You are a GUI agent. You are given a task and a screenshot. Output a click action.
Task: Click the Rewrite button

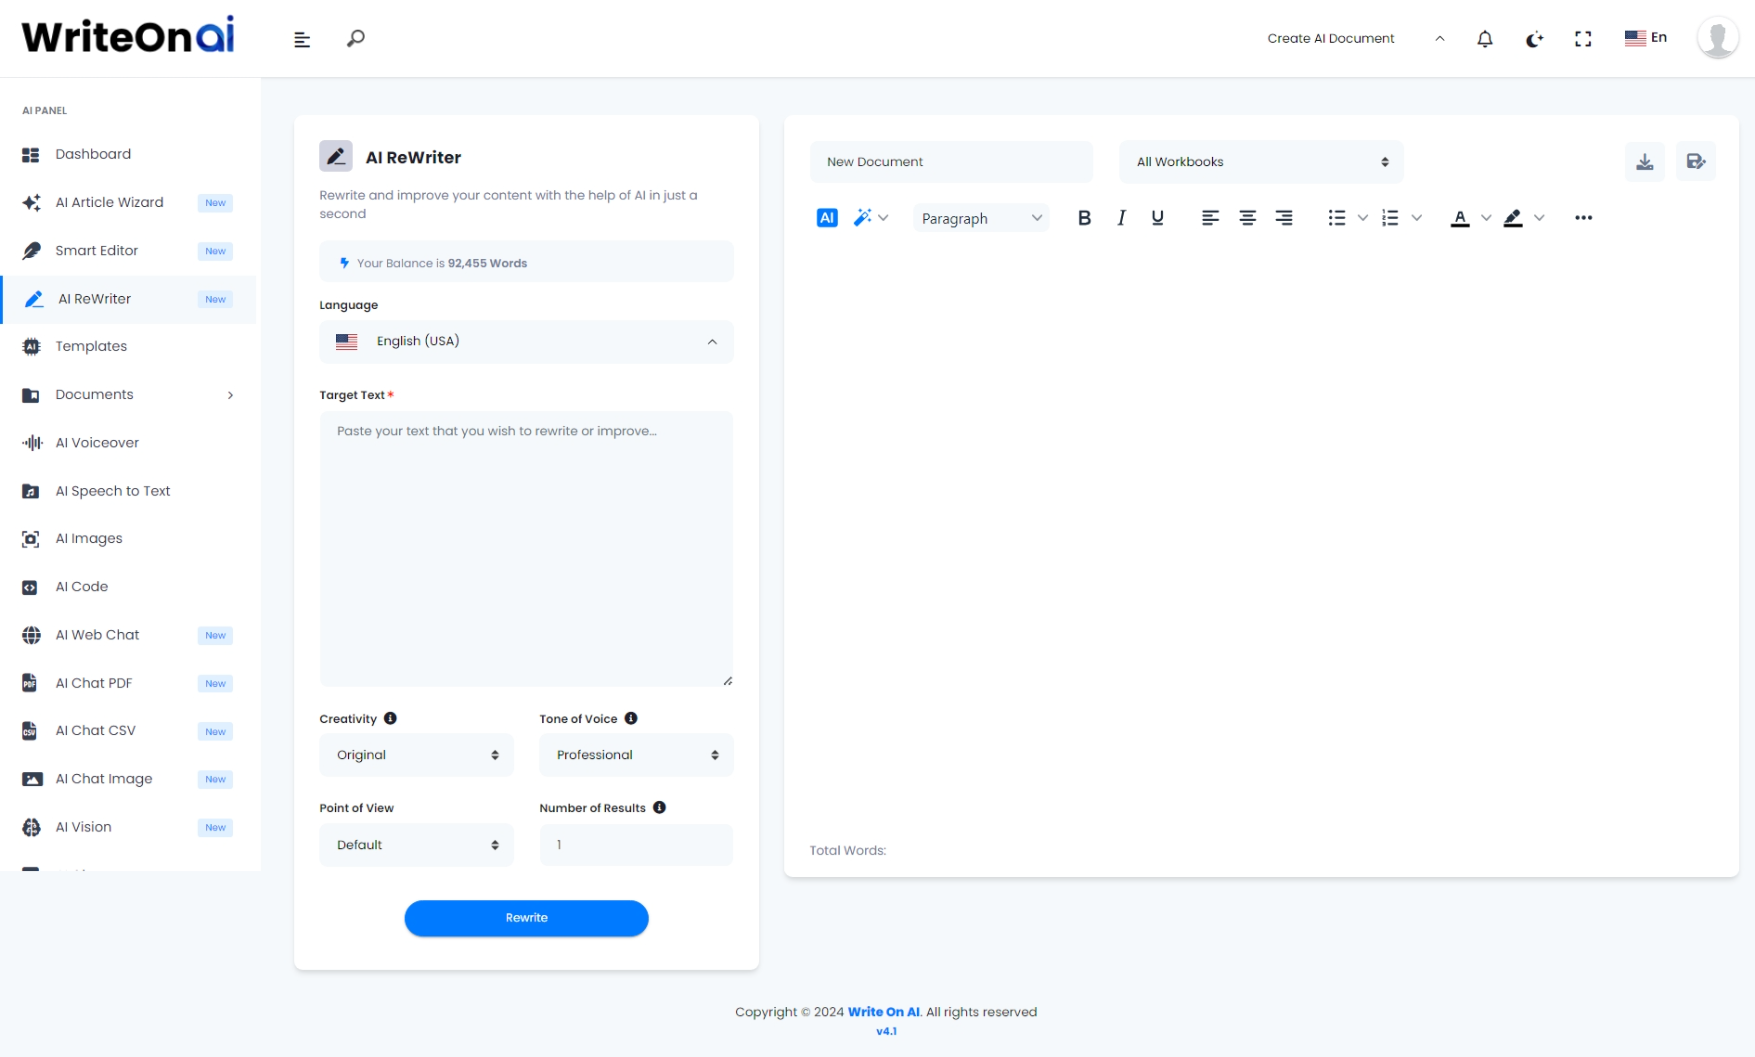coord(526,918)
